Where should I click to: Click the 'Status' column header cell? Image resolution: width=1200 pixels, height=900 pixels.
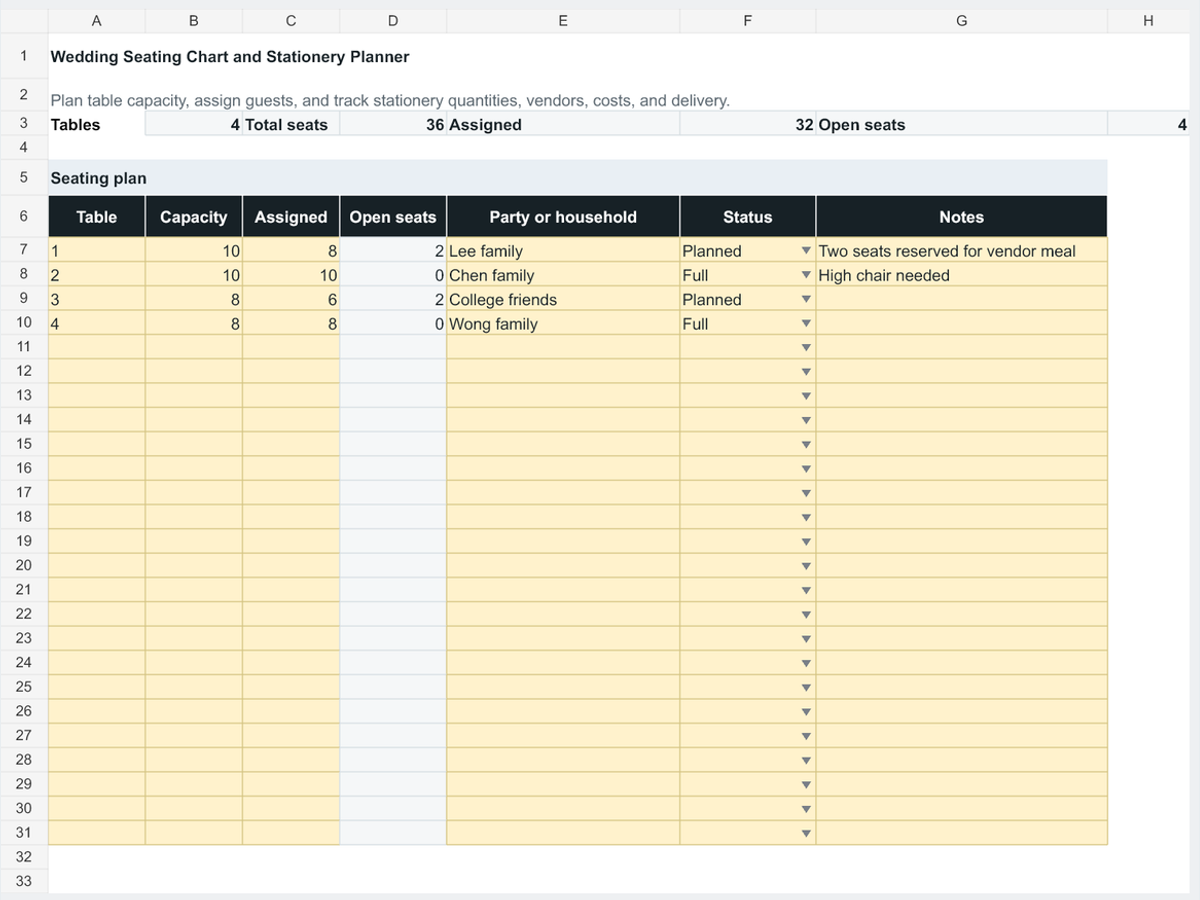pos(747,217)
